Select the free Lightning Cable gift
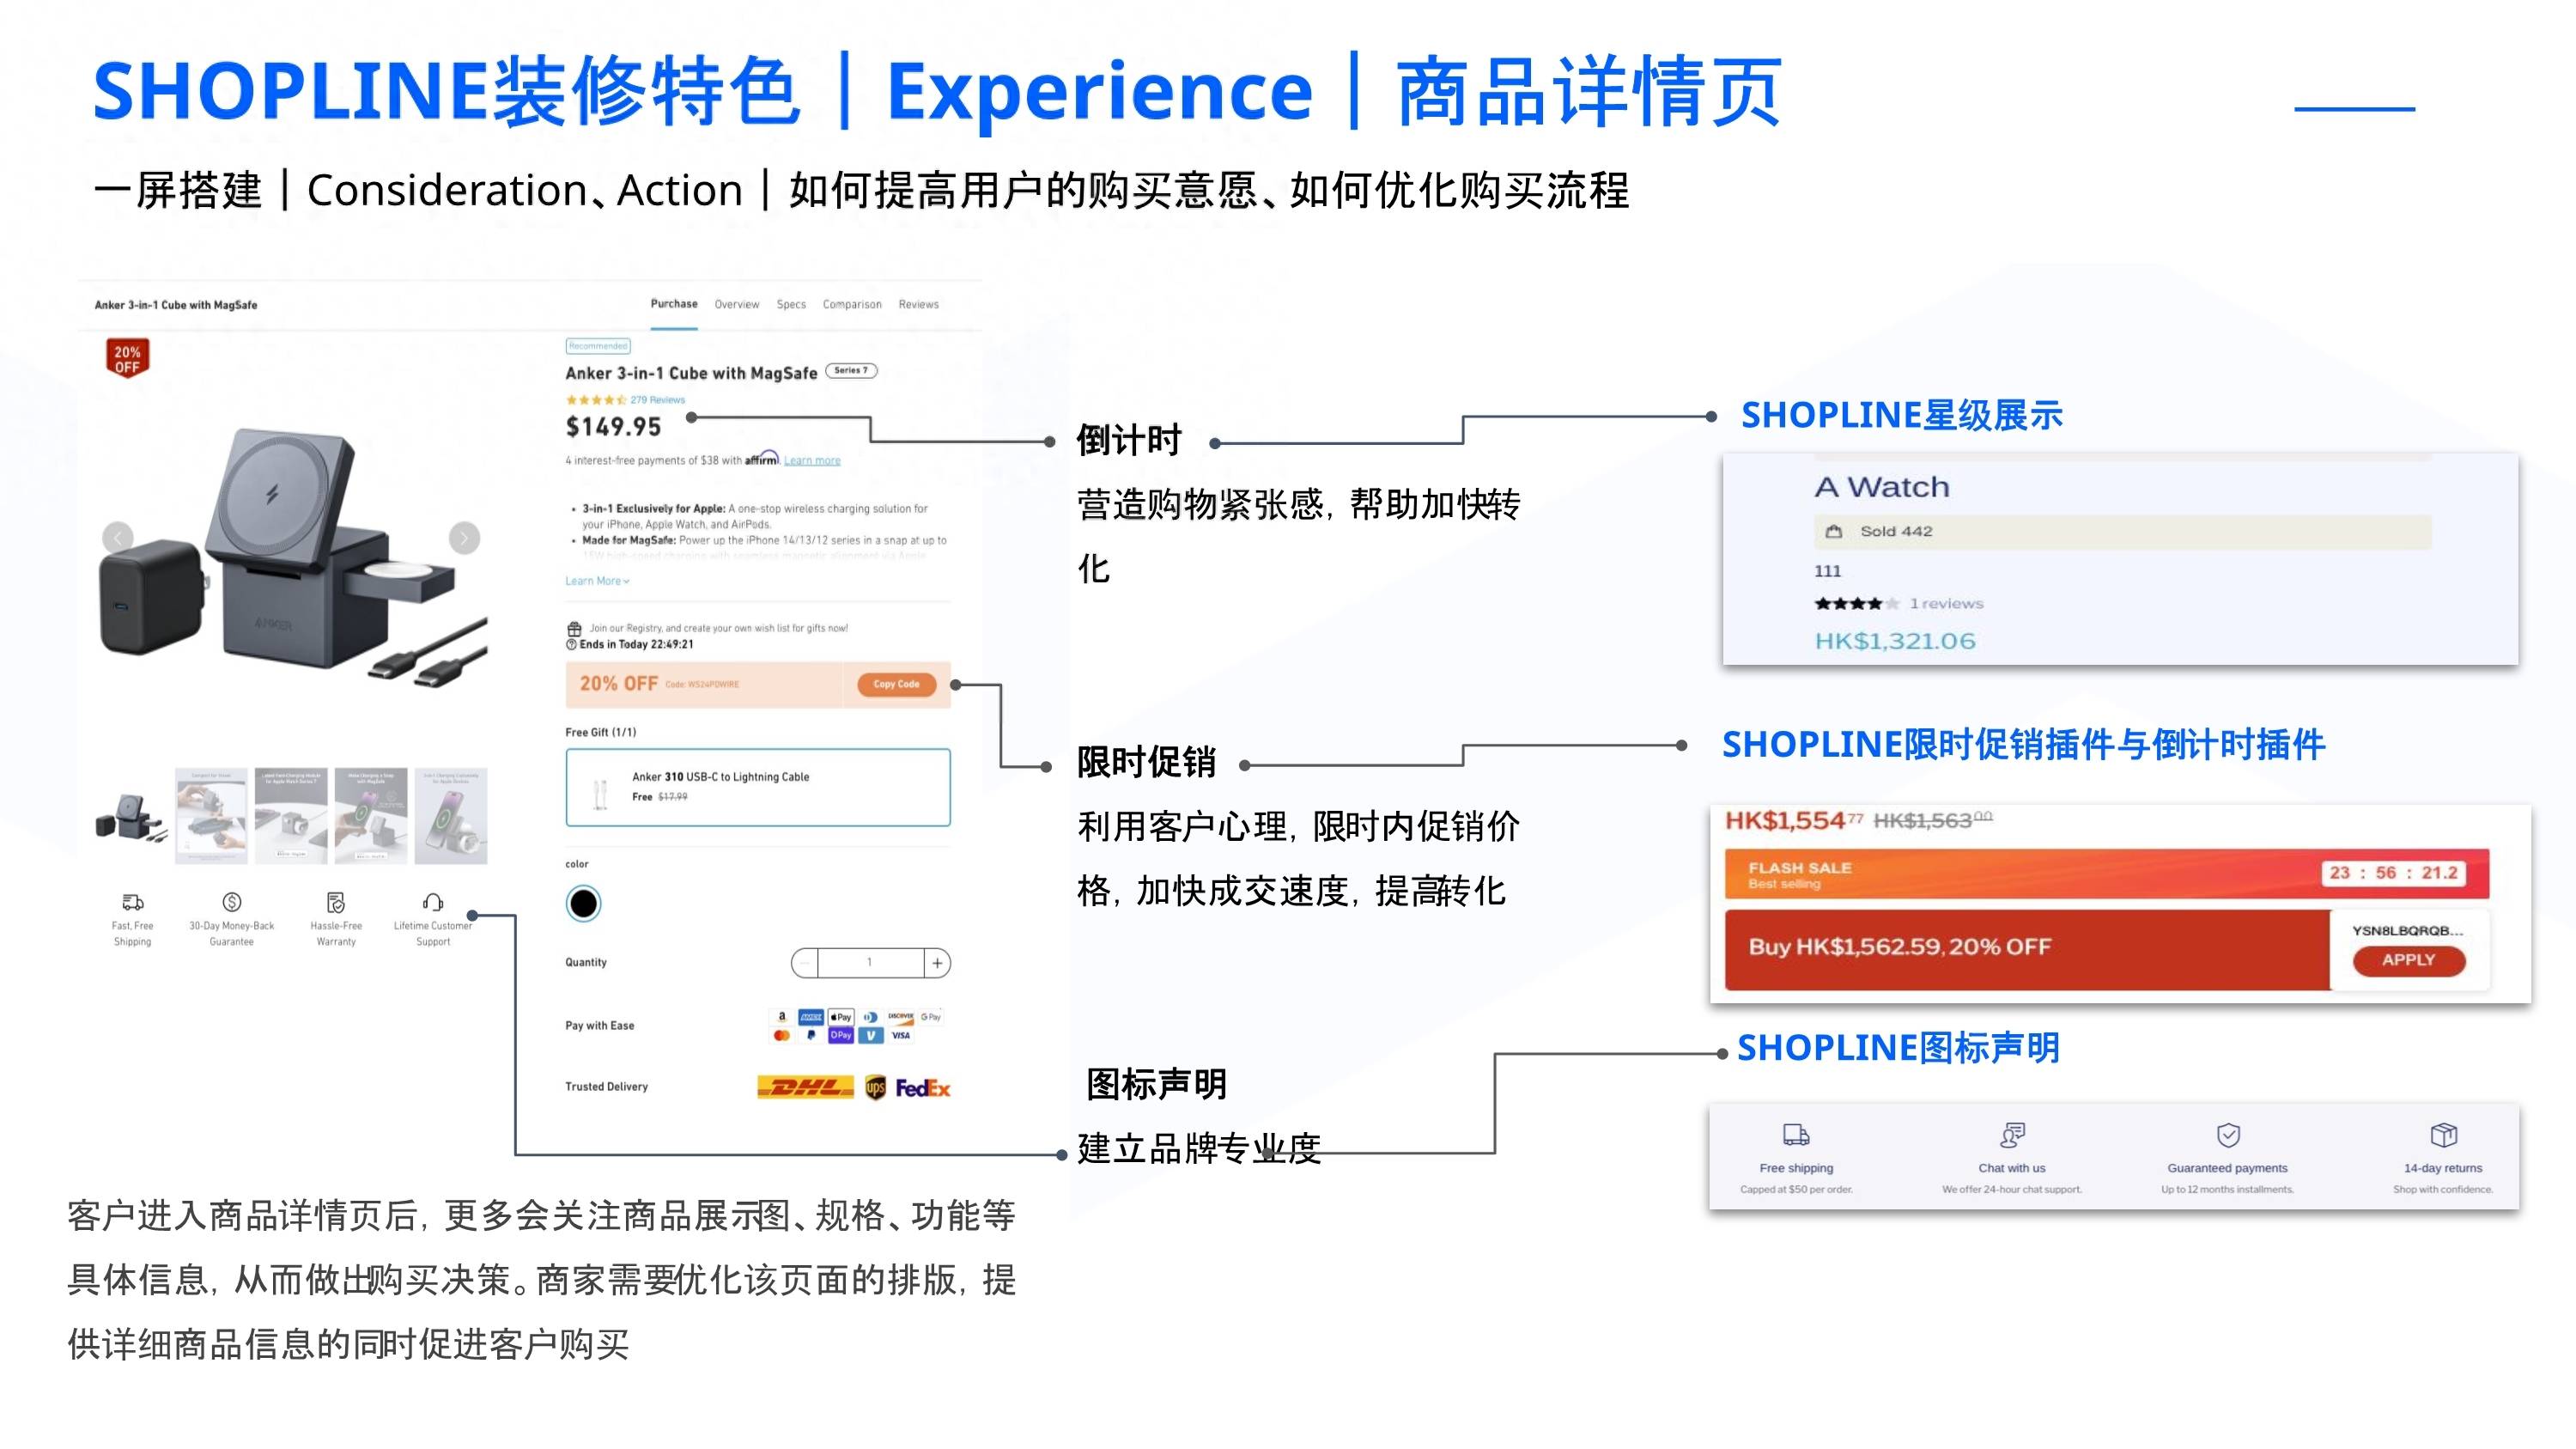This screenshot has height=1449, width=2576. 758,787
